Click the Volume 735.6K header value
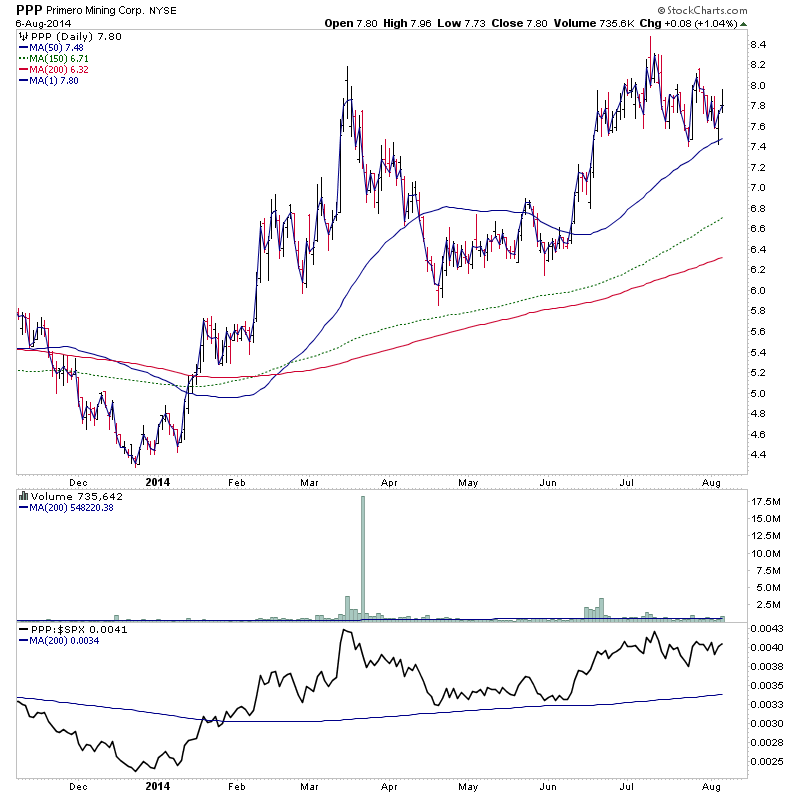 coord(594,23)
